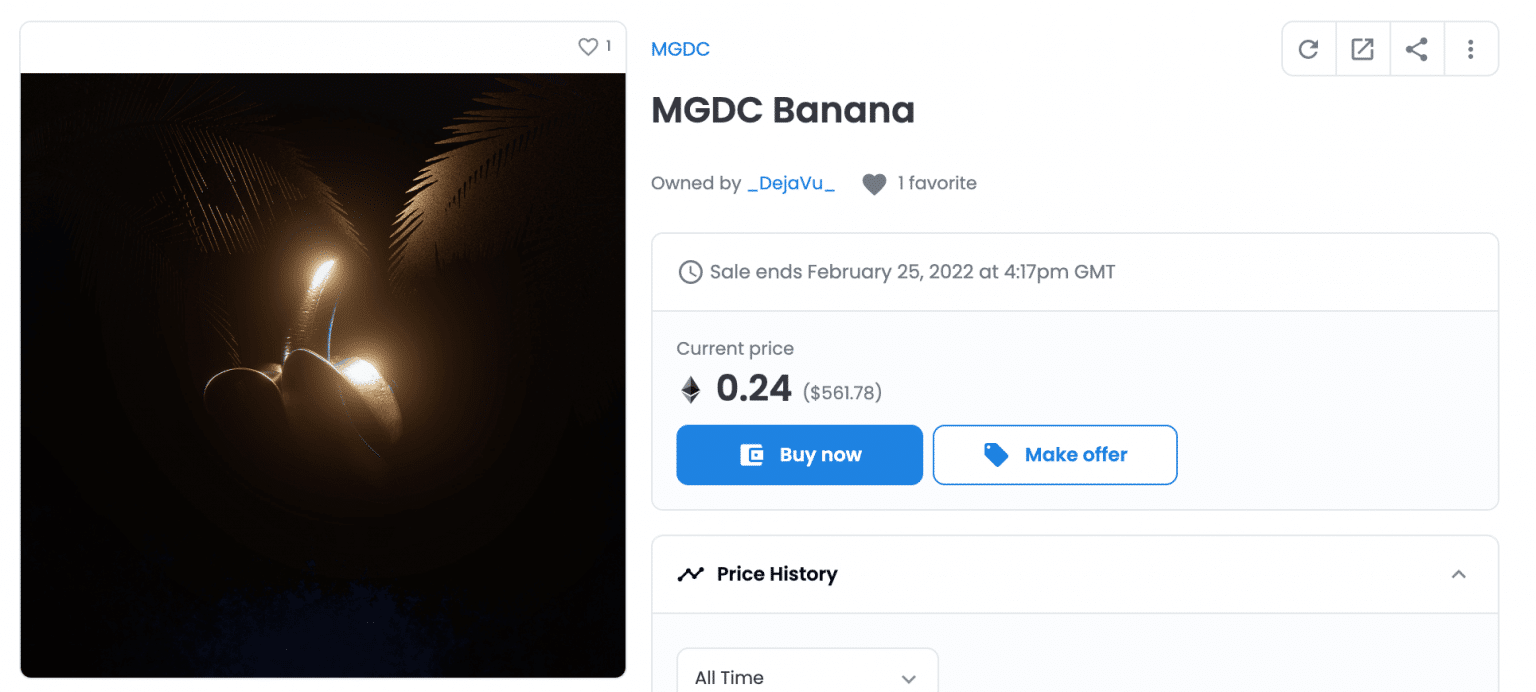Collapse the Price History section chevron
Screen dimensions: 1536x692
tap(1458, 574)
